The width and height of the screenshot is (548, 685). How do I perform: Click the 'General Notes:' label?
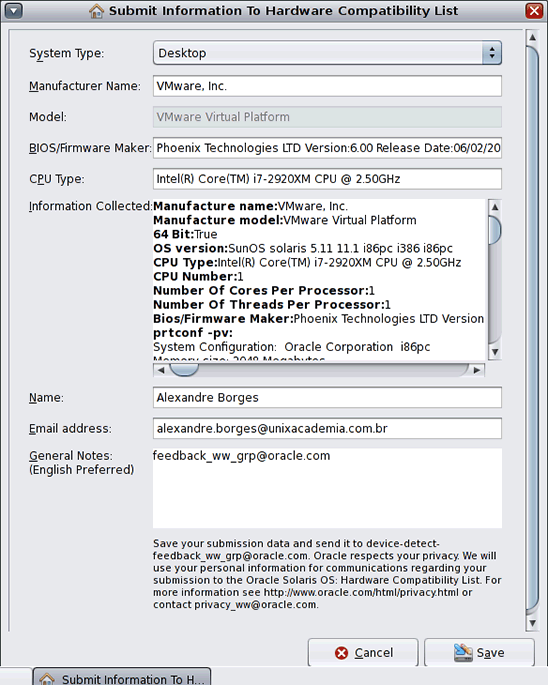tap(71, 456)
